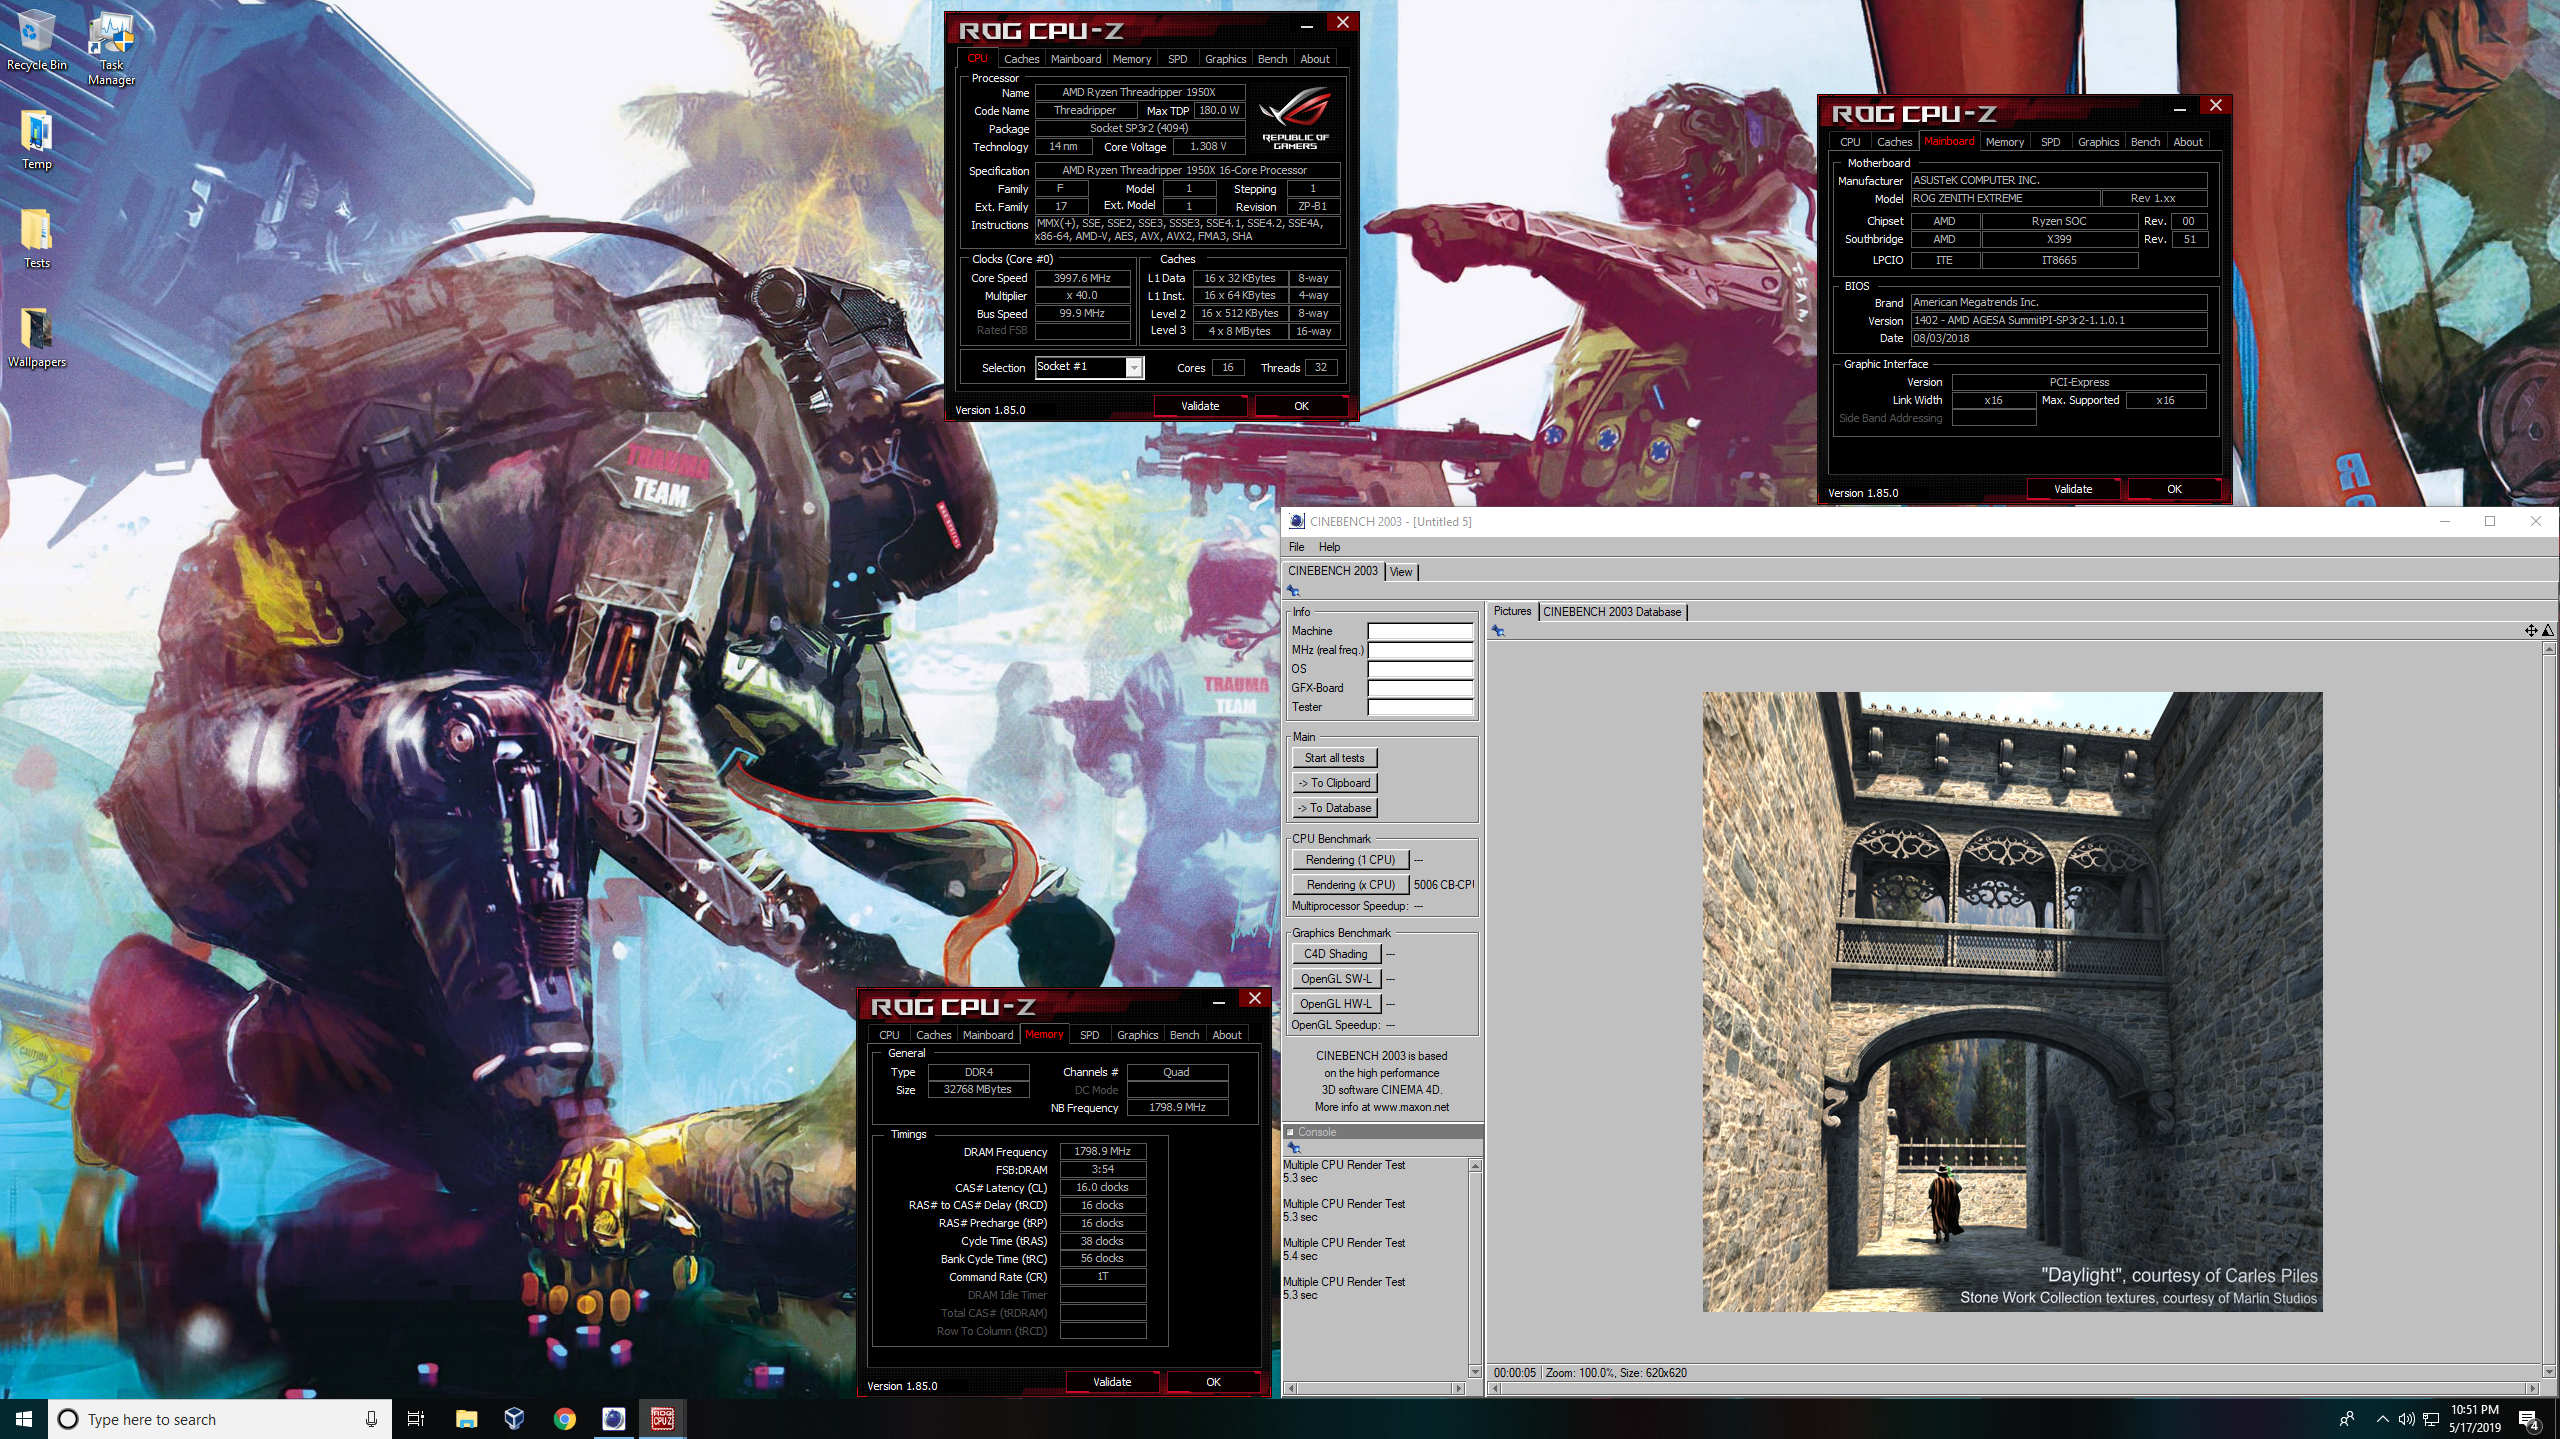Open the Graphics tab in the Mainboard CPU-Z window

(2097, 142)
